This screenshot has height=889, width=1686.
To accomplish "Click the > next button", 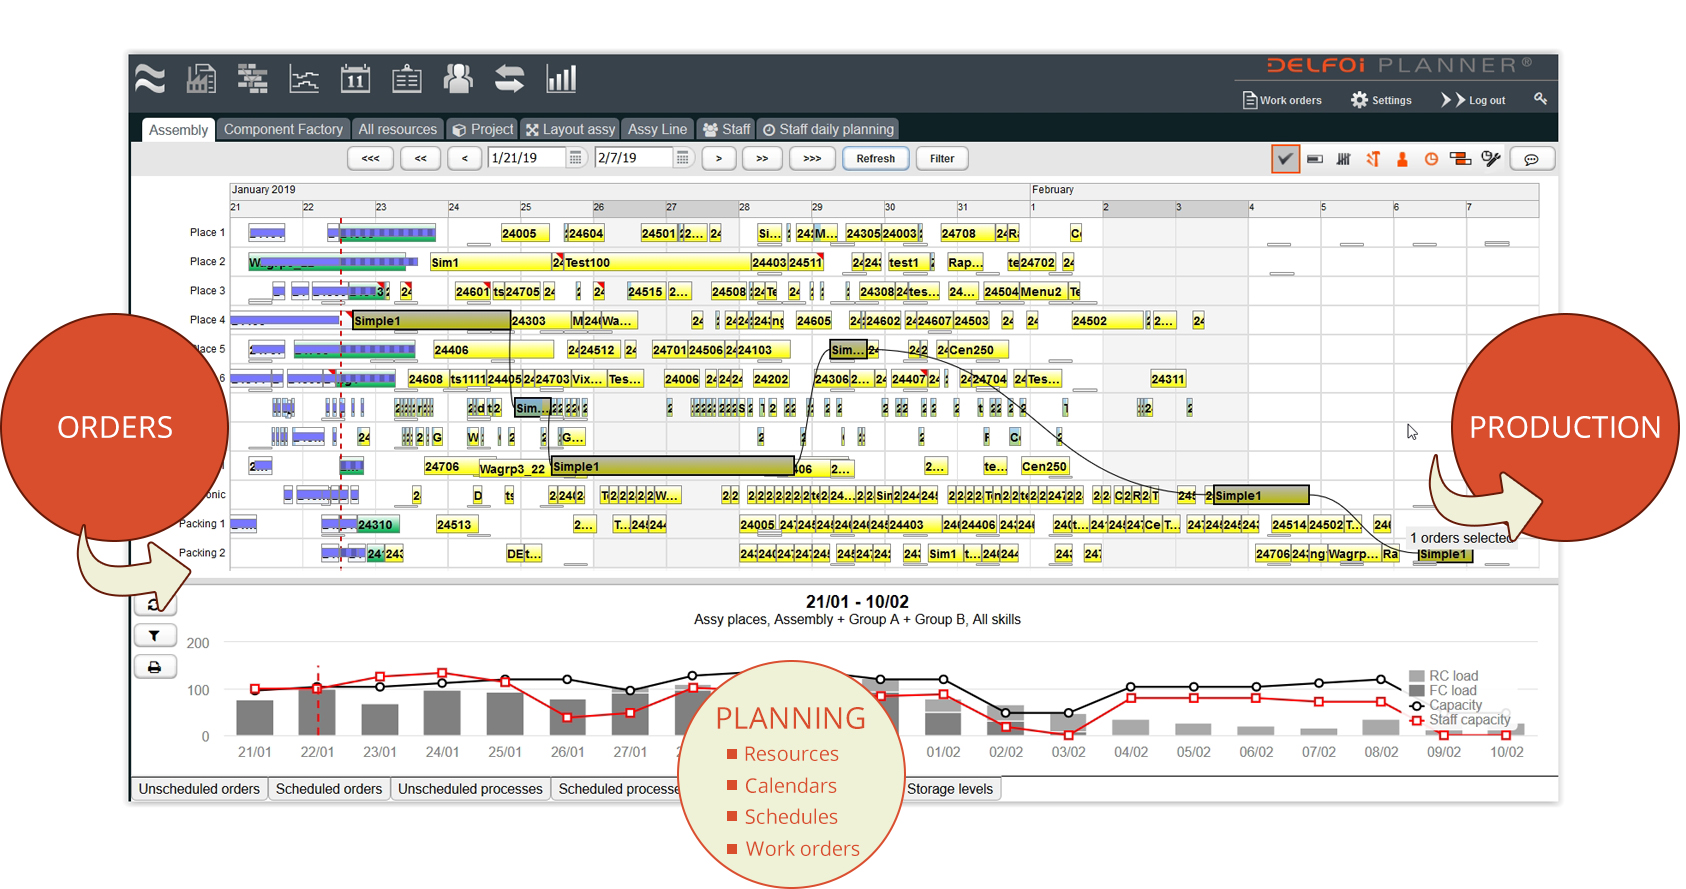I will (718, 158).
